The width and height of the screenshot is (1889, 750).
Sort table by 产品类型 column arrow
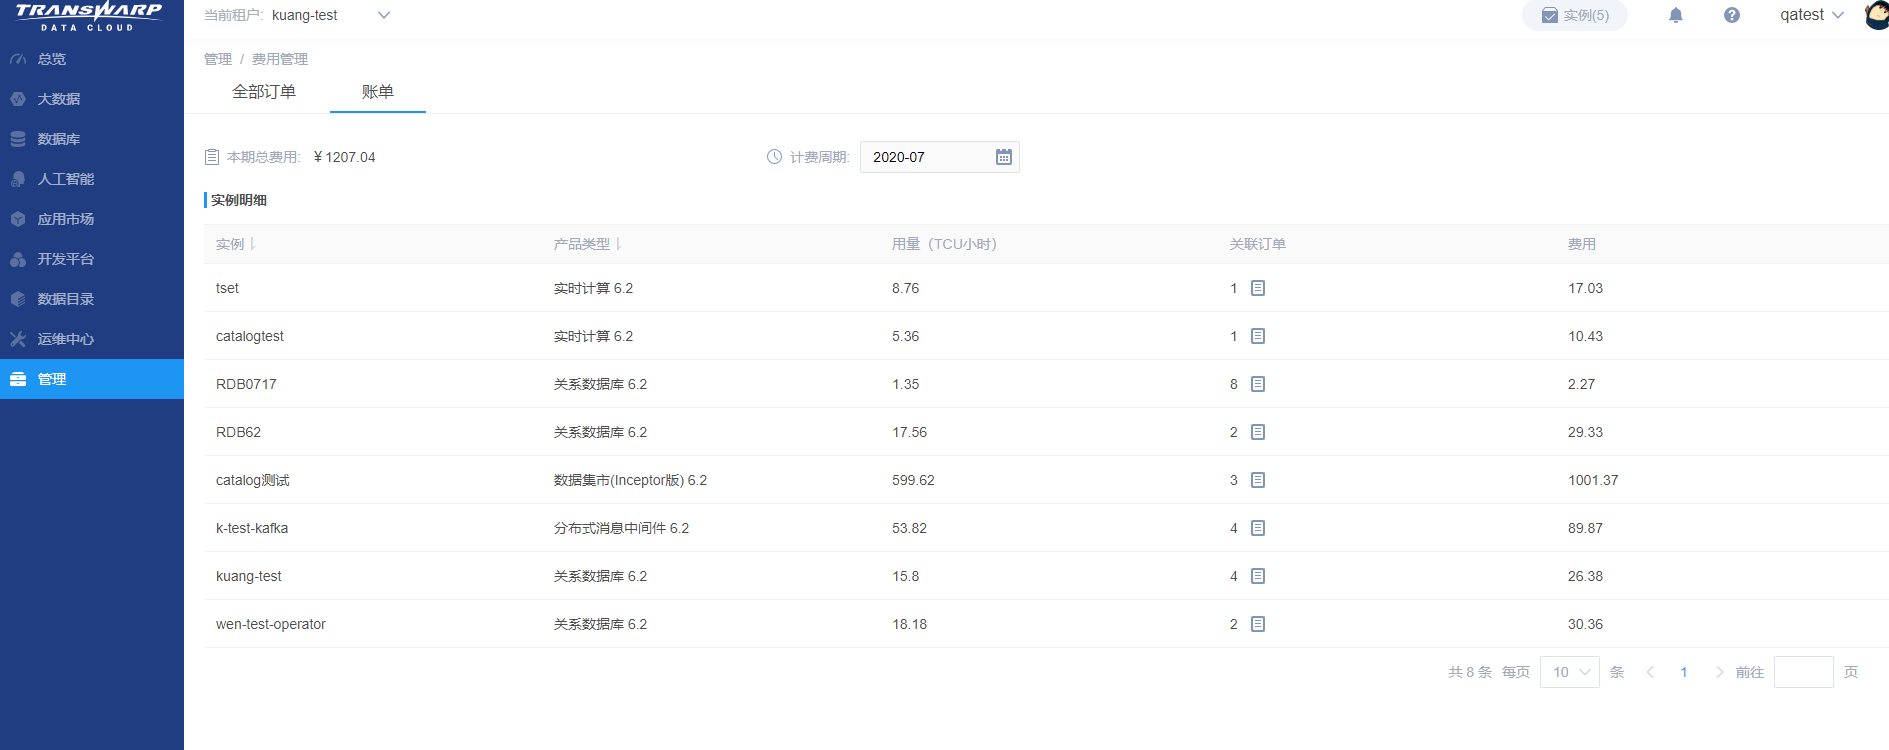[x=618, y=244]
